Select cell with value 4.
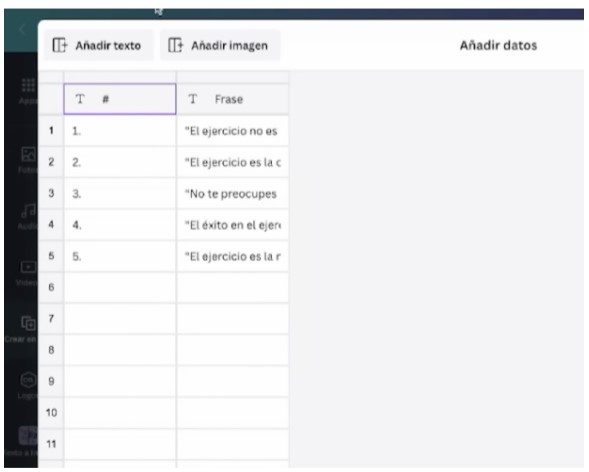This screenshot has height=472, width=589. tap(120, 225)
